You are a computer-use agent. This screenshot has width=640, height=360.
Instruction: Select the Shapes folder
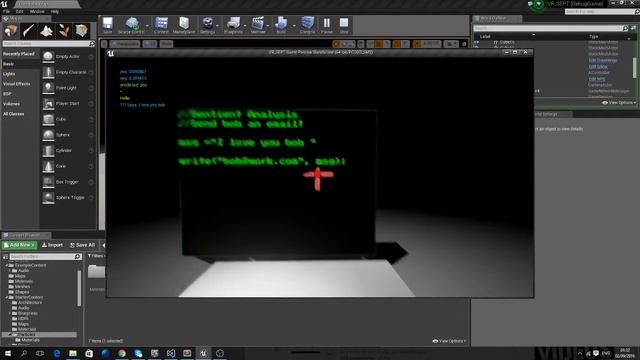[x=22, y=292]
